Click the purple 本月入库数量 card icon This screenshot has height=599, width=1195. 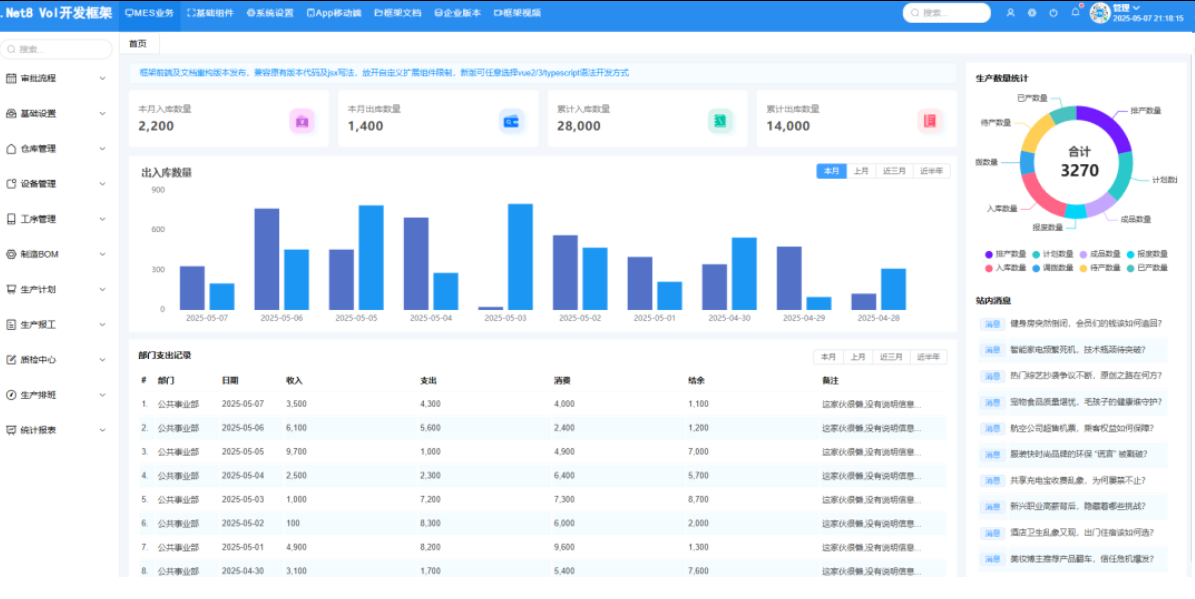click(302, 121)
